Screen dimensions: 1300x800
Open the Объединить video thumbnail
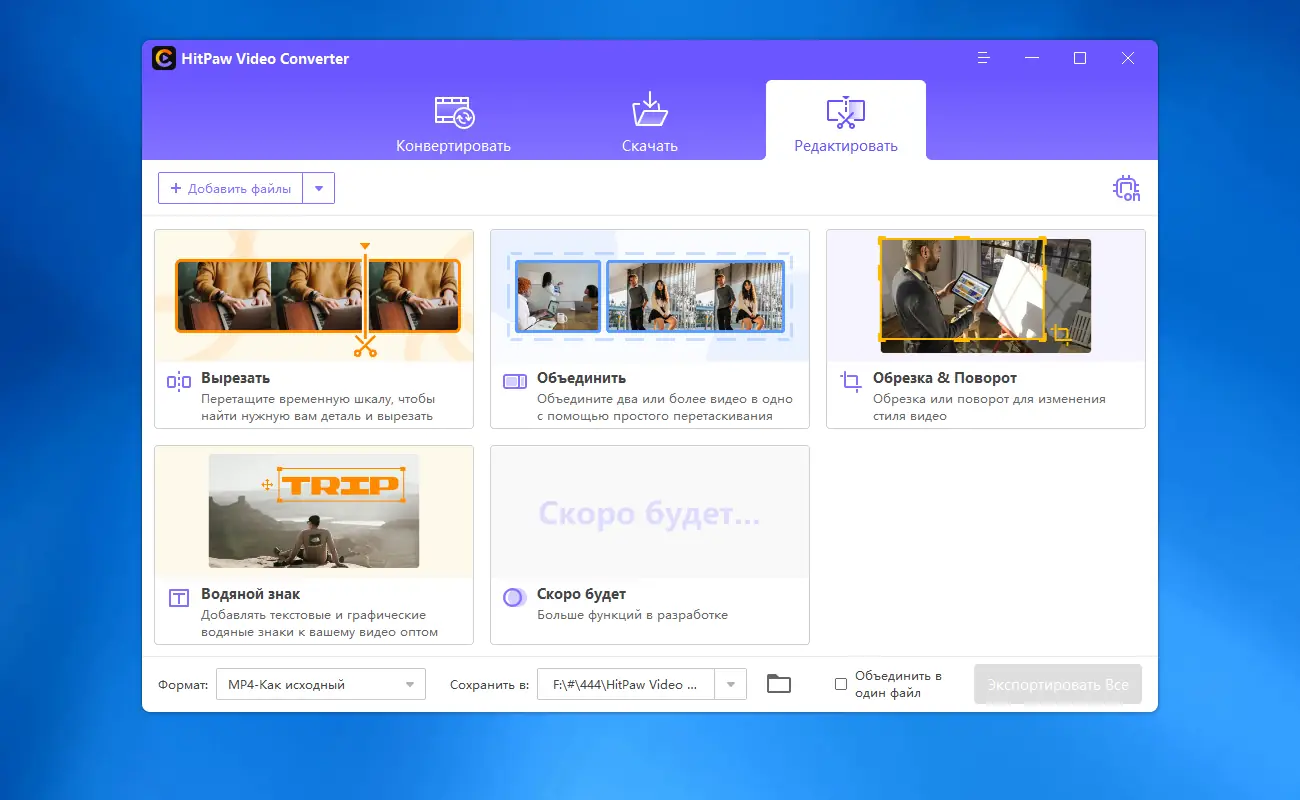650,295
